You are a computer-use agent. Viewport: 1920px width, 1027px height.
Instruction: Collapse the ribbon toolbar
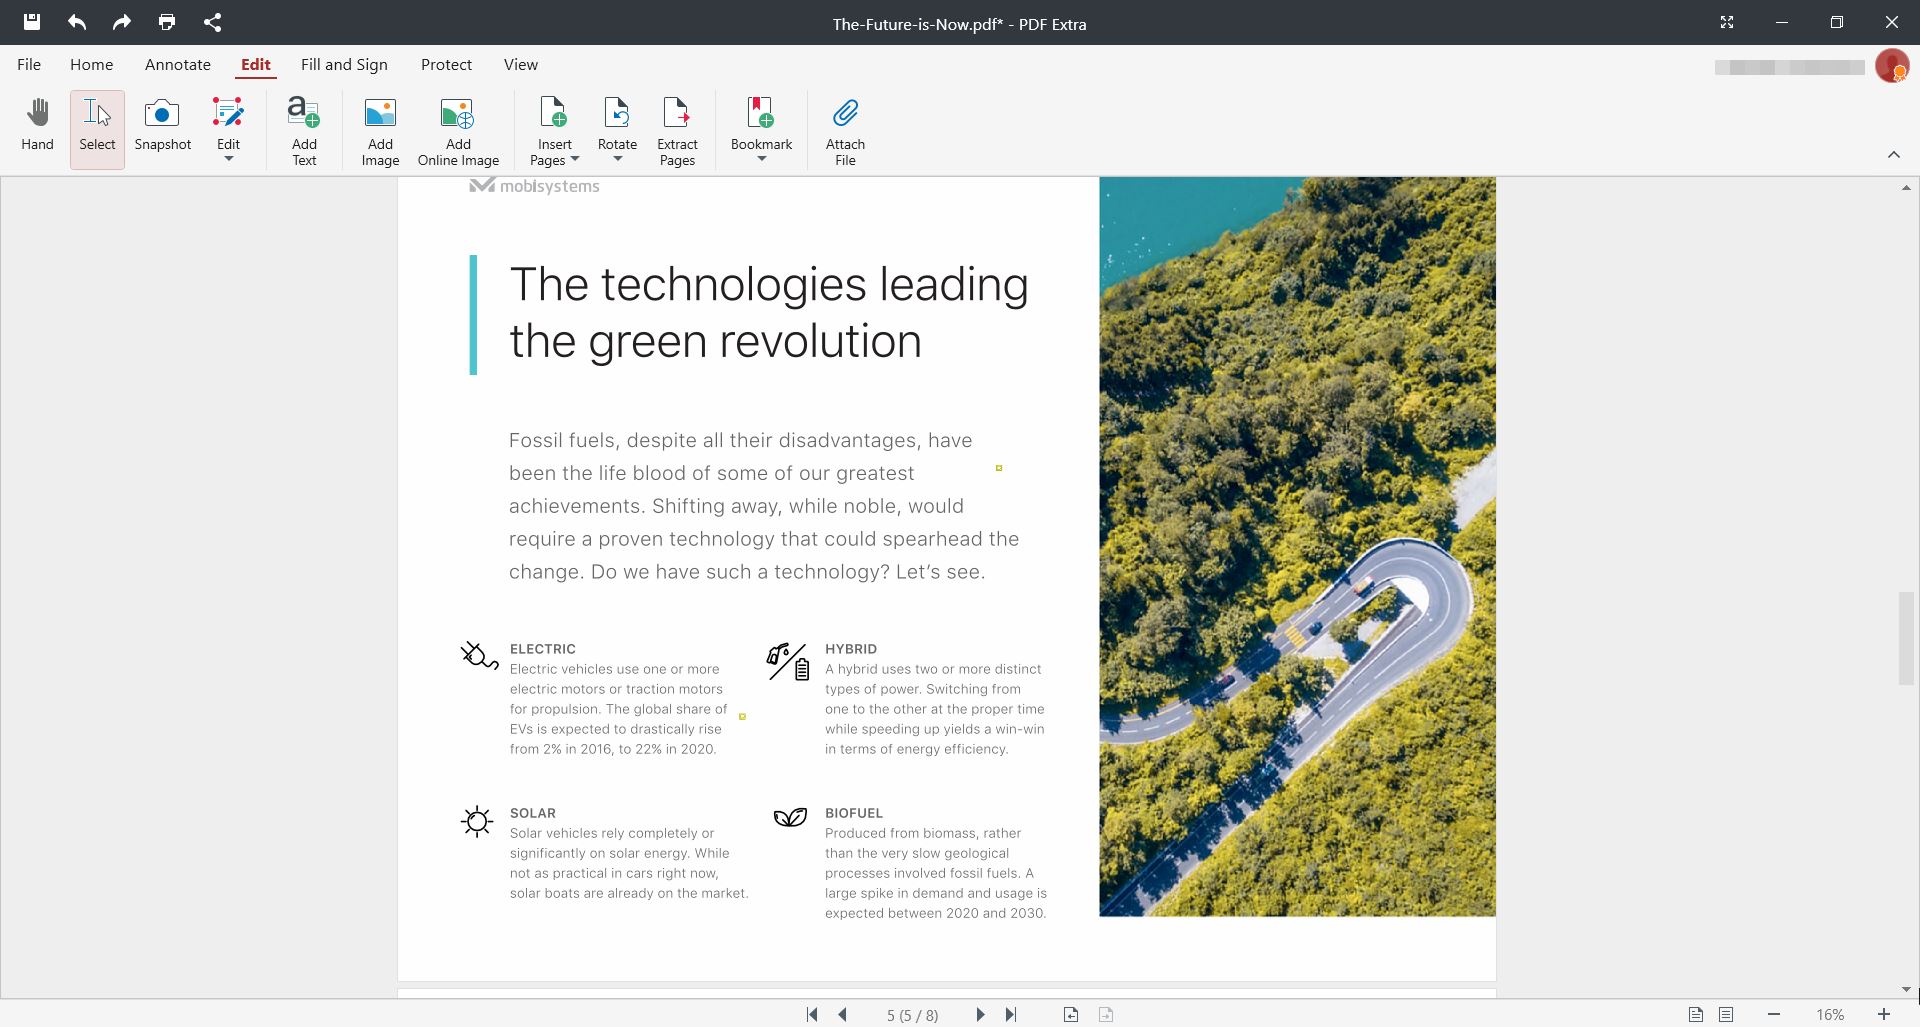(1895, 155)
